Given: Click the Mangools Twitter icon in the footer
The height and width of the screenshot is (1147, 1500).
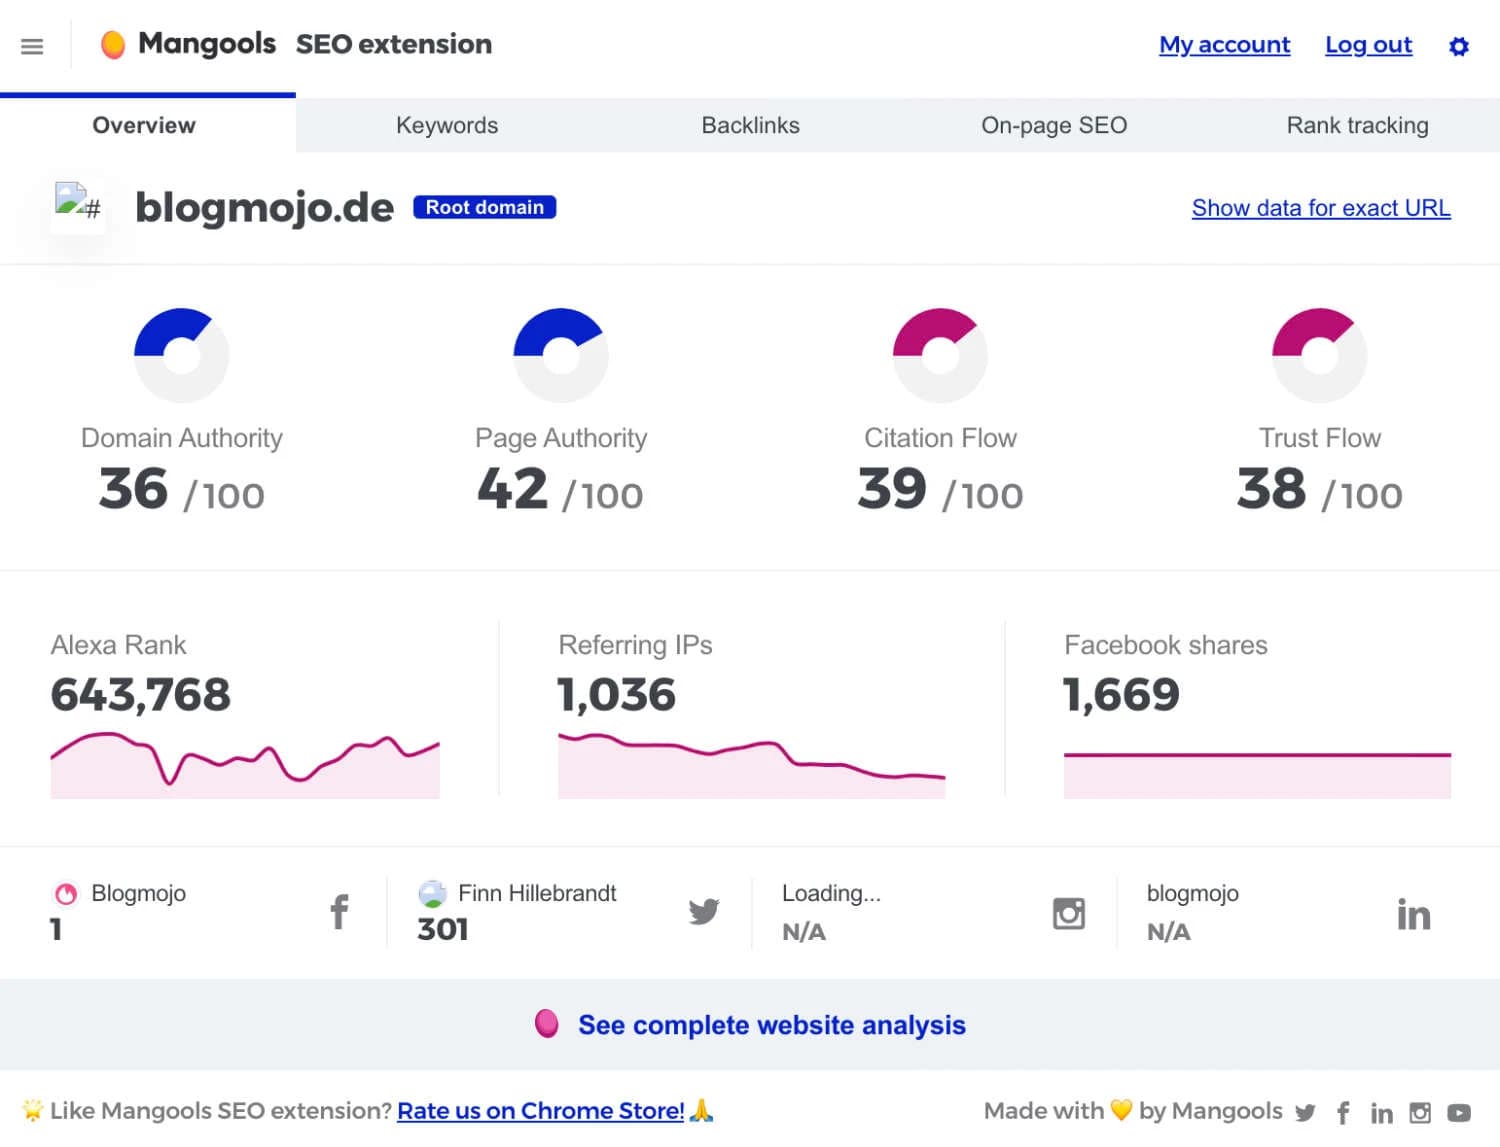Looking at the screenshot, I should coord(1305,1111).
